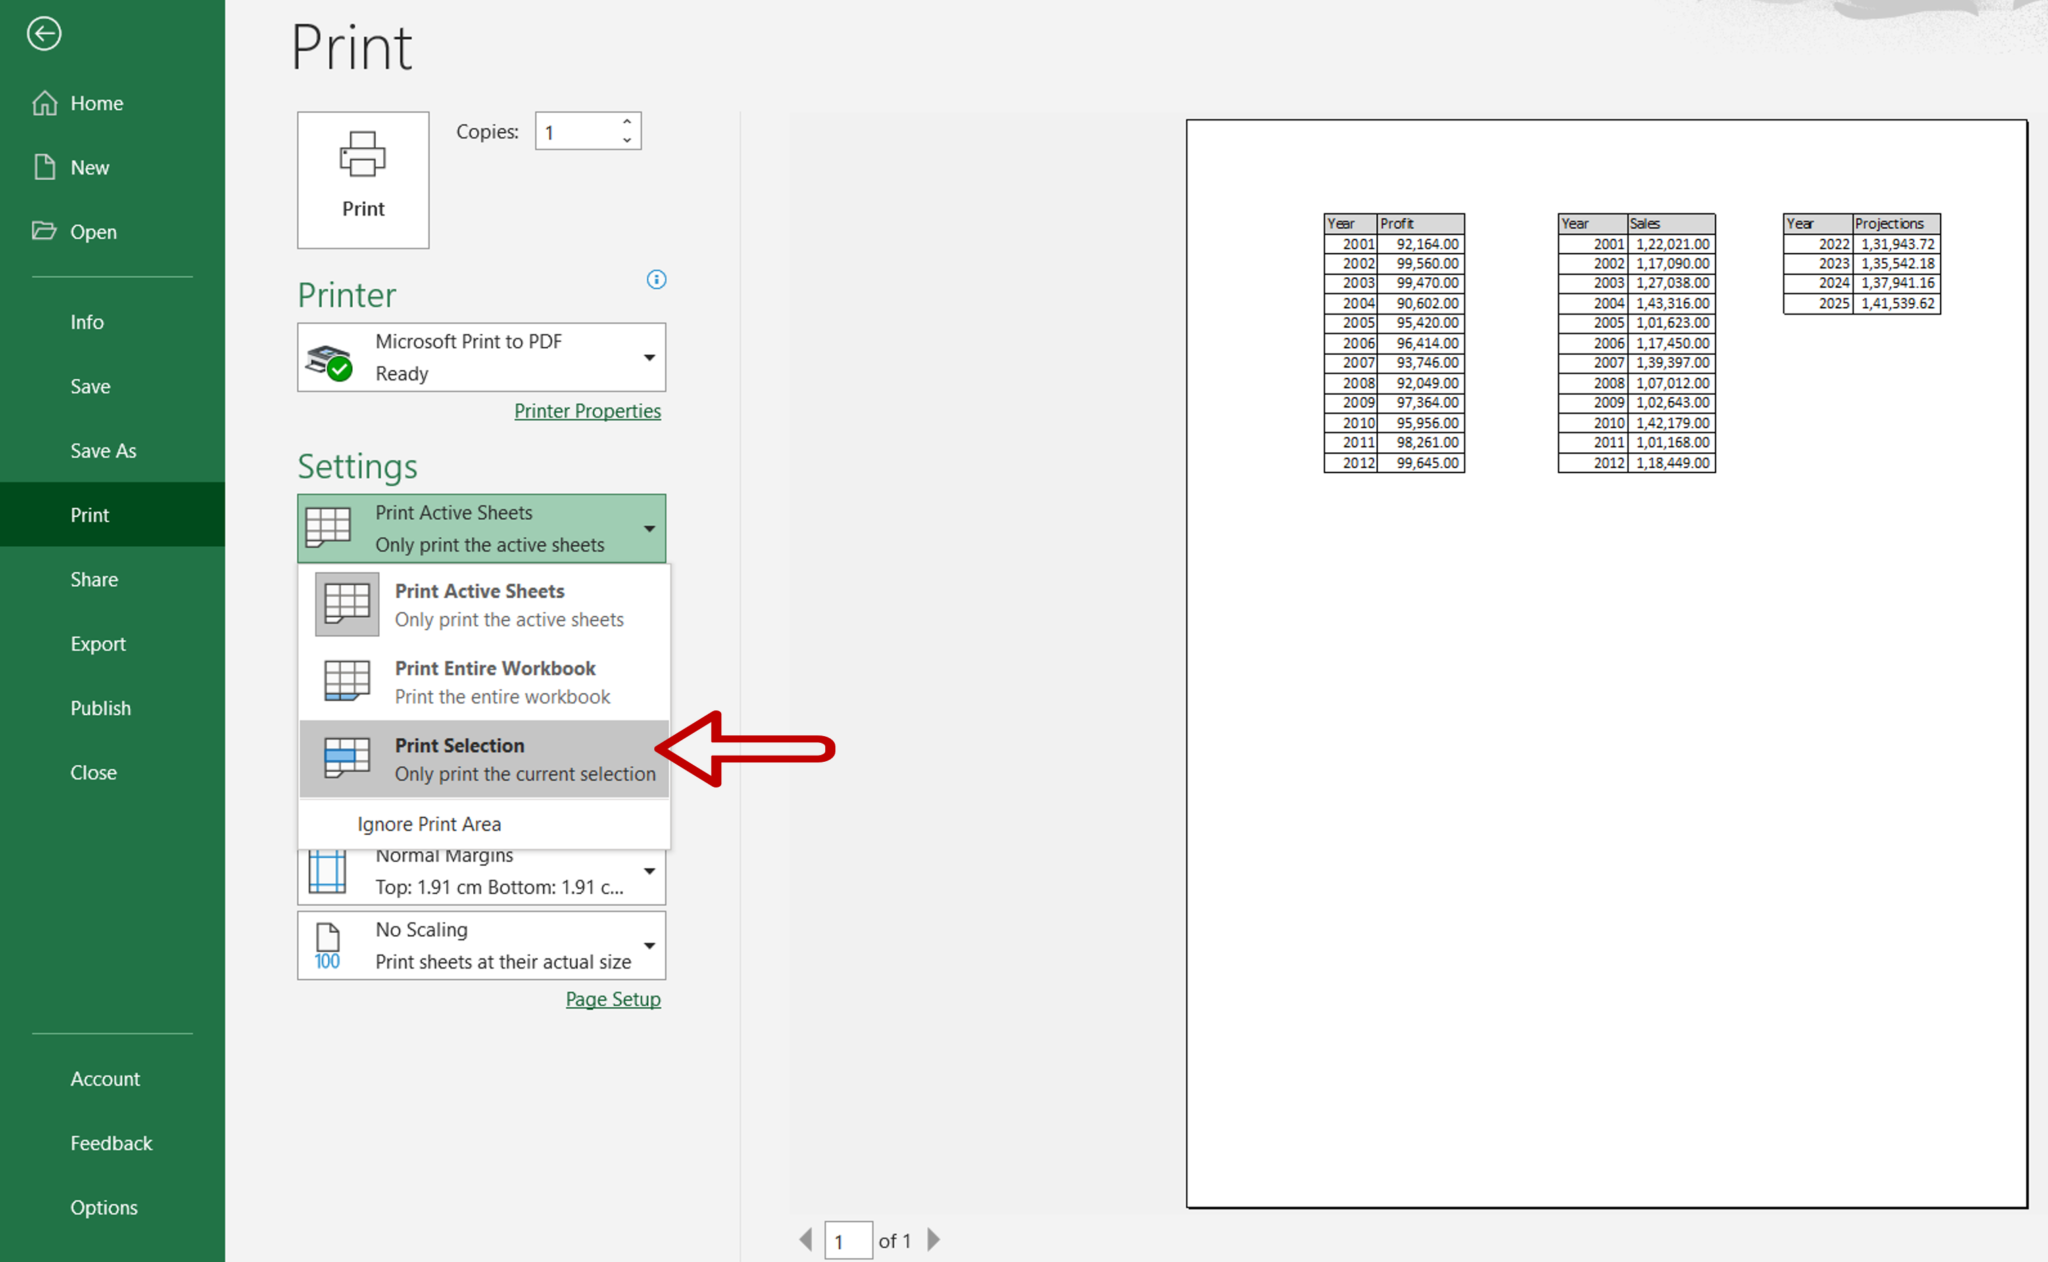Viewport: 2048px width, 1262px height.
Task: Select the Print Selection option icon
Action: click(345, 758)
